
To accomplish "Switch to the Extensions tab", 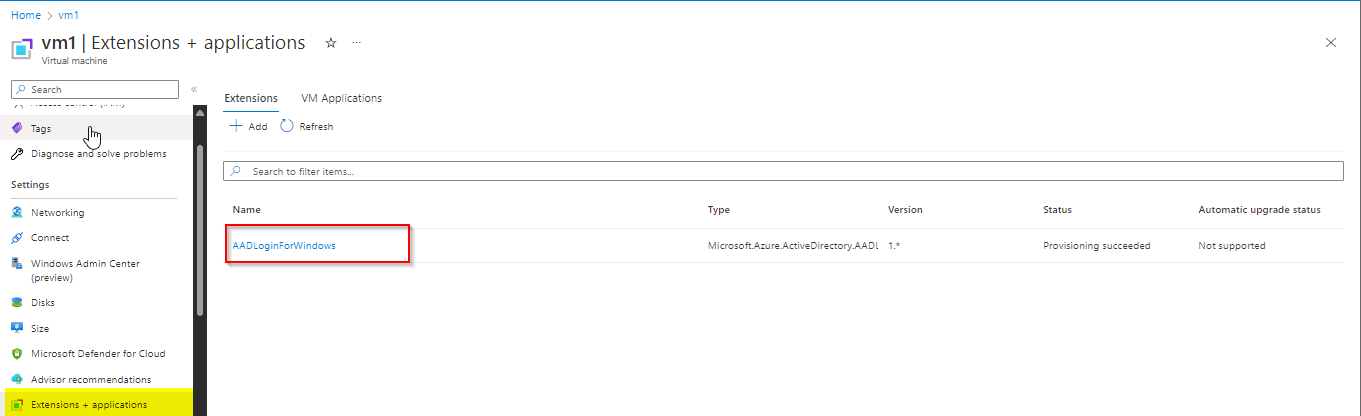I will pyautogui.click(x=251, y=98).
